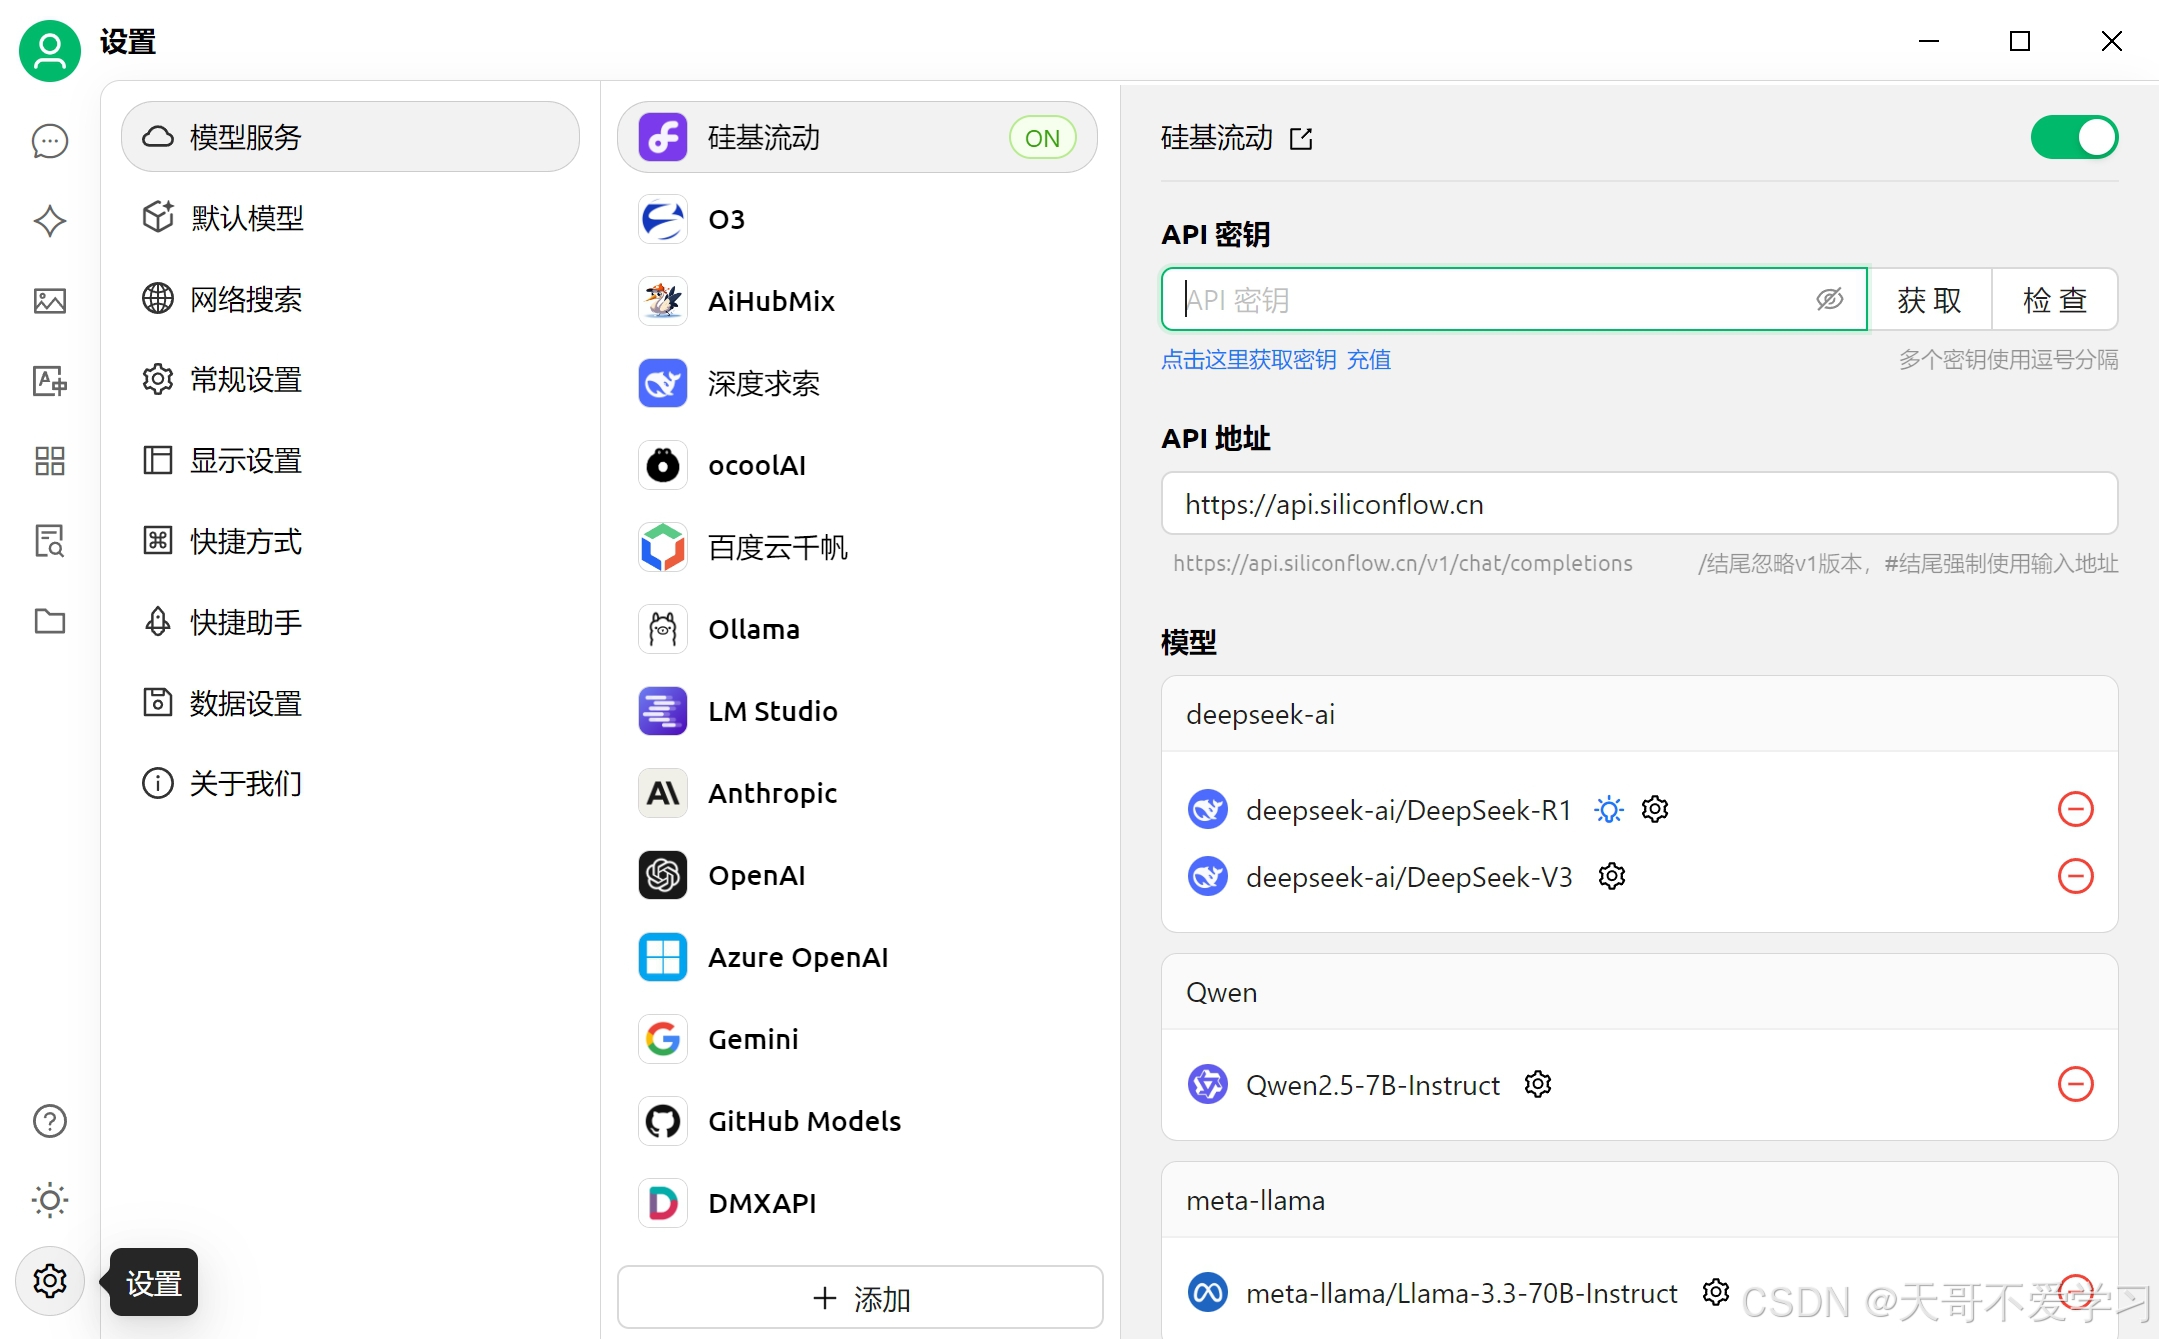Switch theme with the sun icon
Viewport: 2159px width, 1339px height.
coord(49,1200)
